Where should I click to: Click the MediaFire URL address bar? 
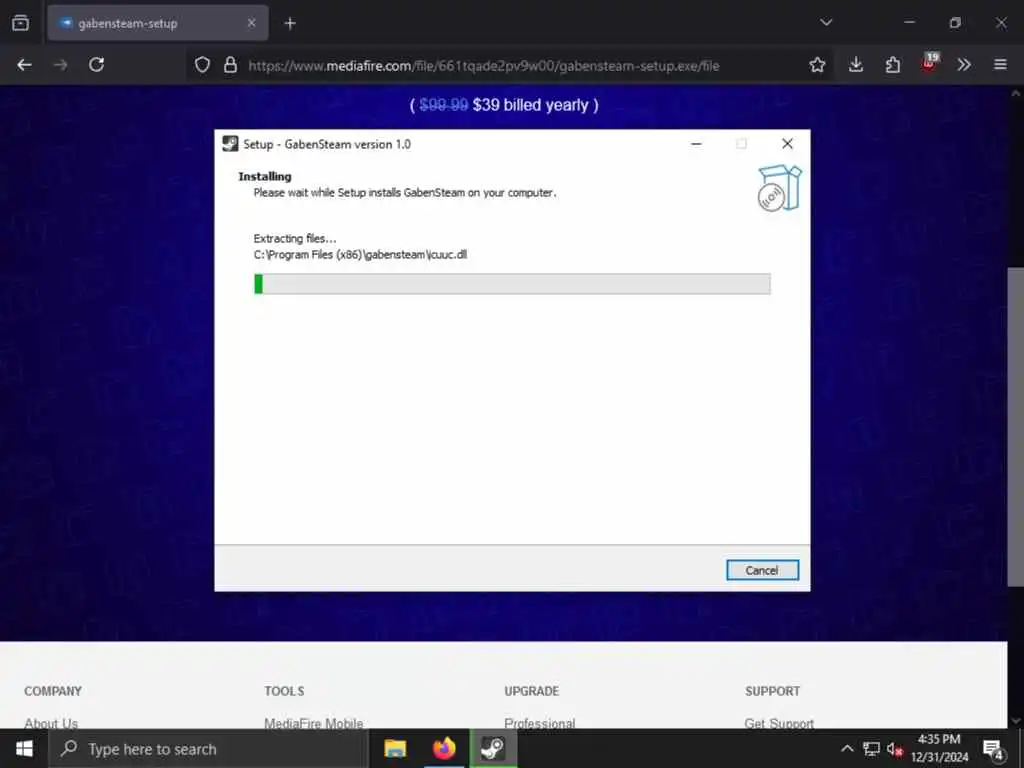coord(484,65)
